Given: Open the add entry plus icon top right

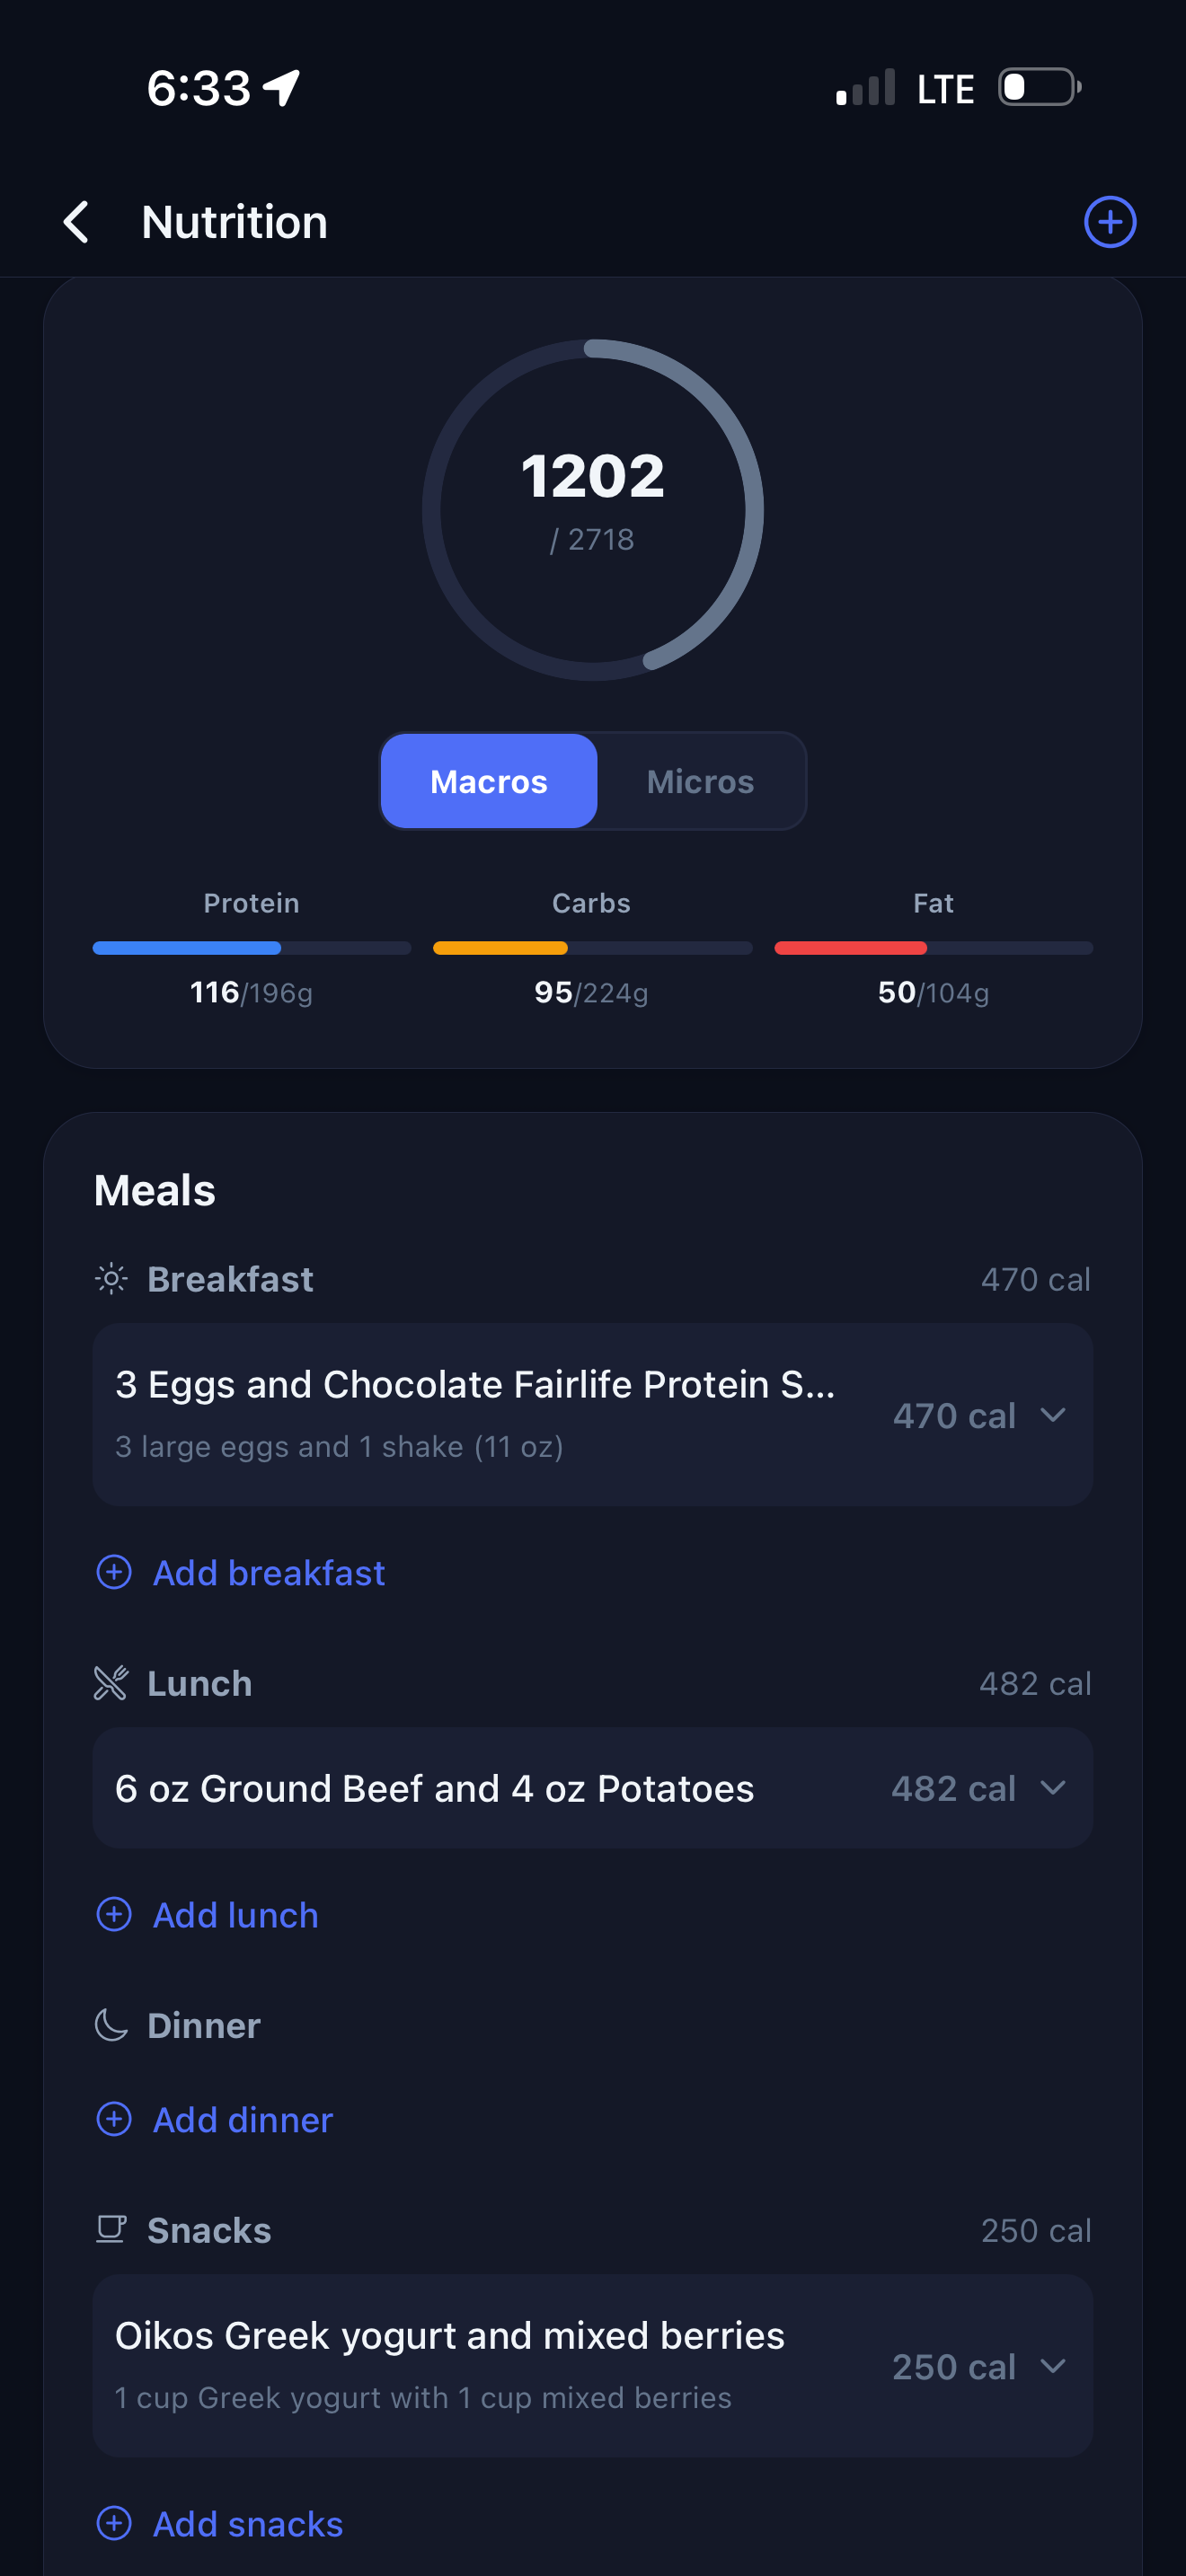Looking at the screenshot, I should click(1110, 222).
